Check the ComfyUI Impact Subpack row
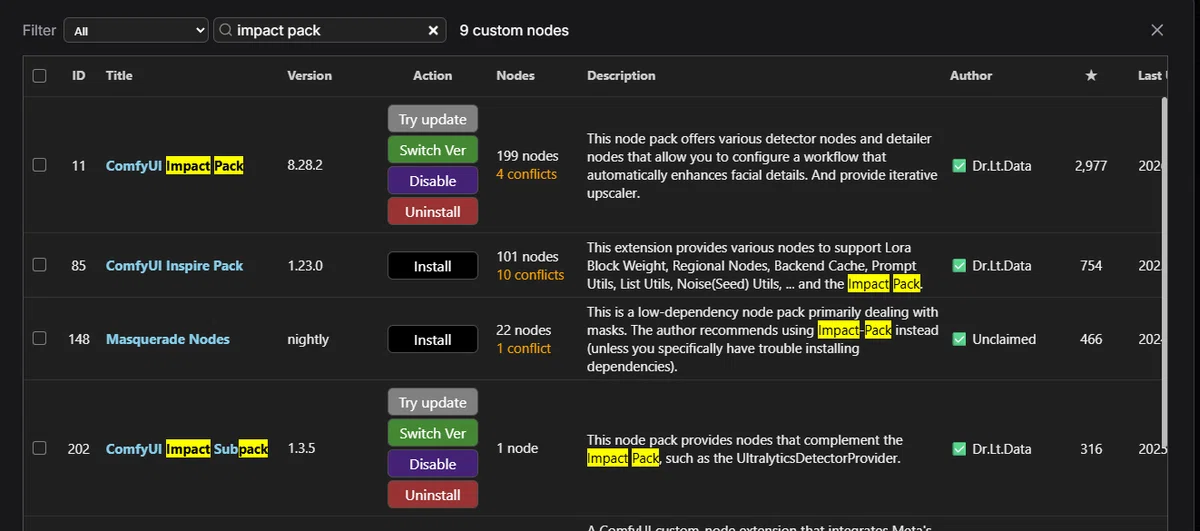Screen dimensions: 1200x531 pyautogui.click(x=39, y=448)
